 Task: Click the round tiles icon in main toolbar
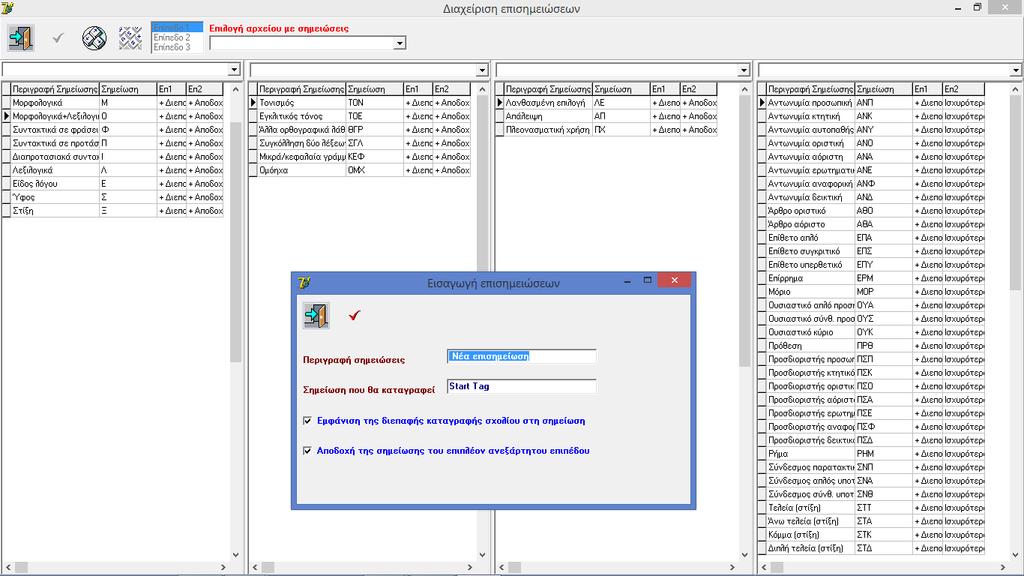pos(95,38)
